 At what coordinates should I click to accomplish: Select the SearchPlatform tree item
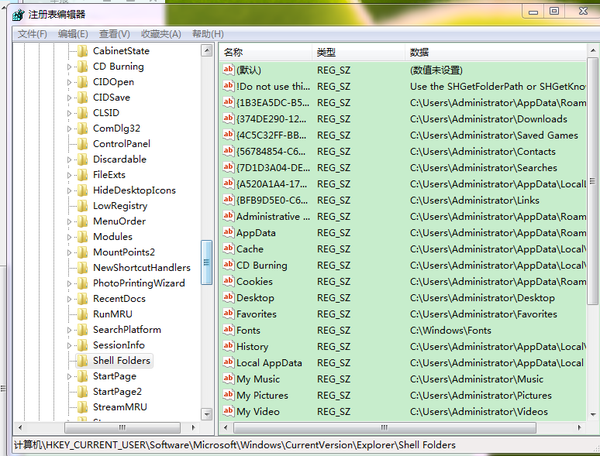click(127, 330)
